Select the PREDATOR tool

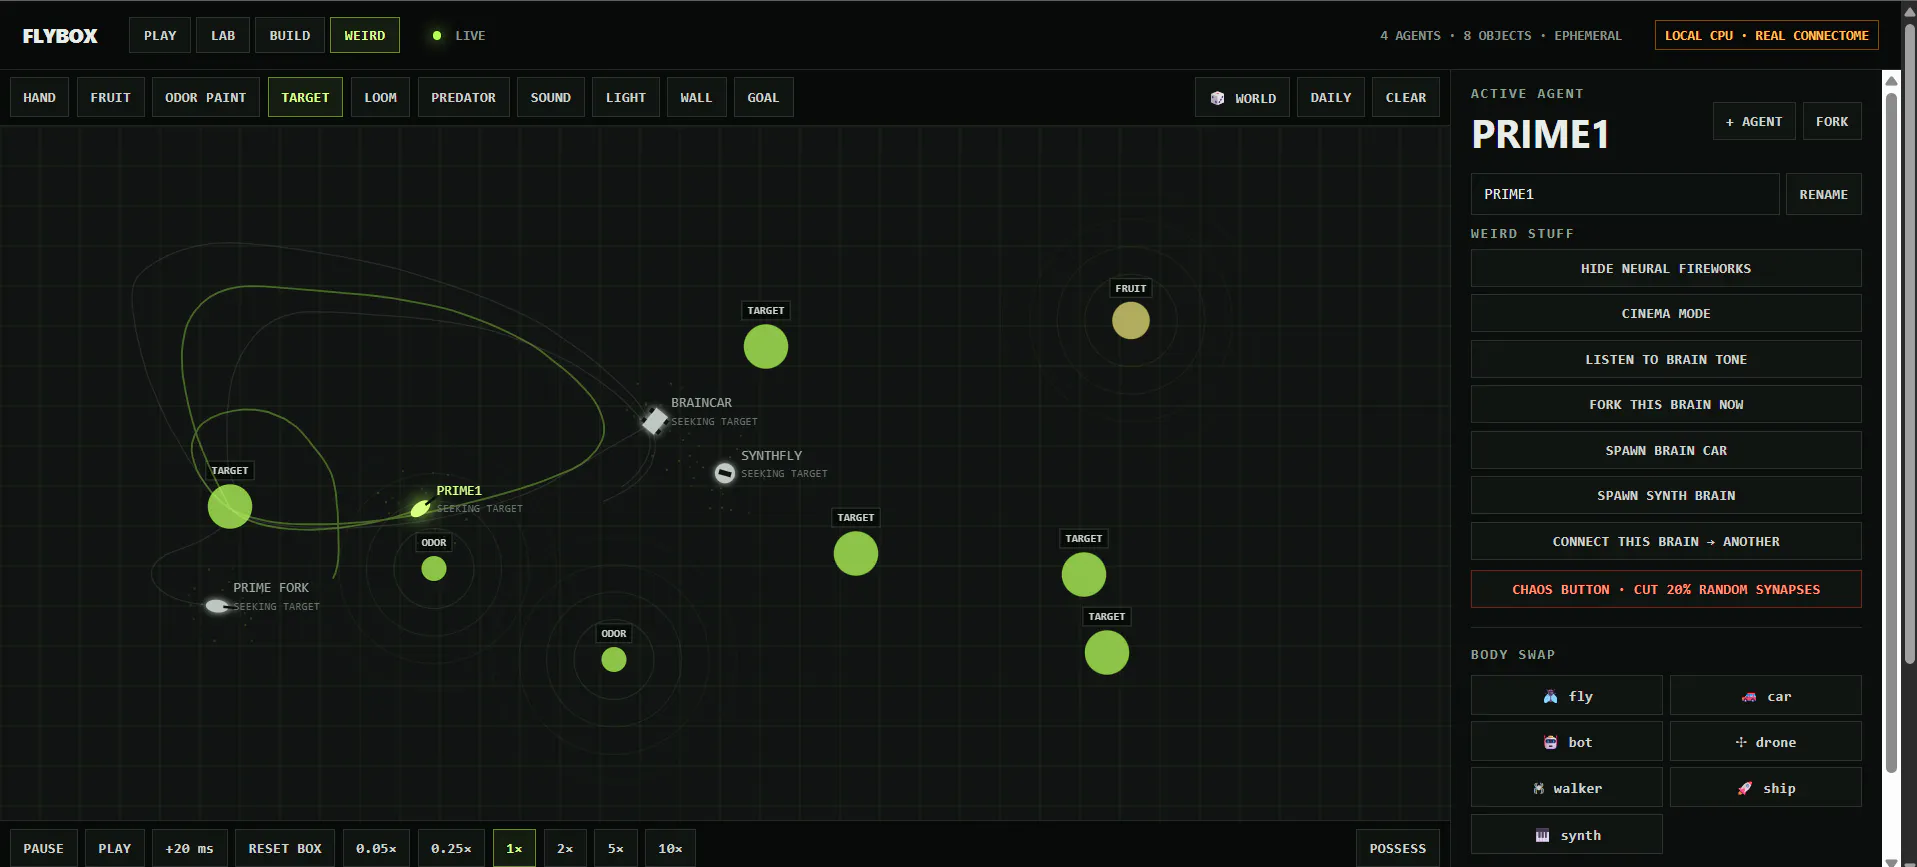point(464,97)
